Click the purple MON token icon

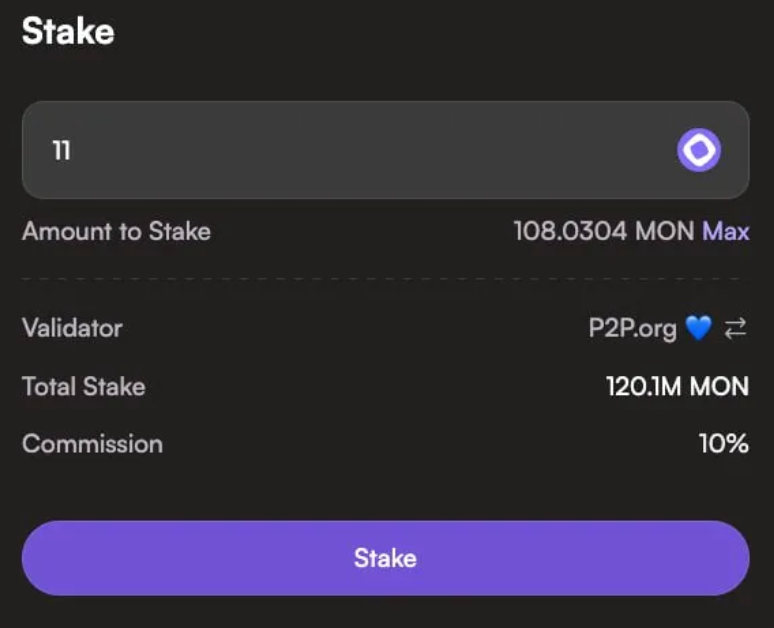coord(698,151)
